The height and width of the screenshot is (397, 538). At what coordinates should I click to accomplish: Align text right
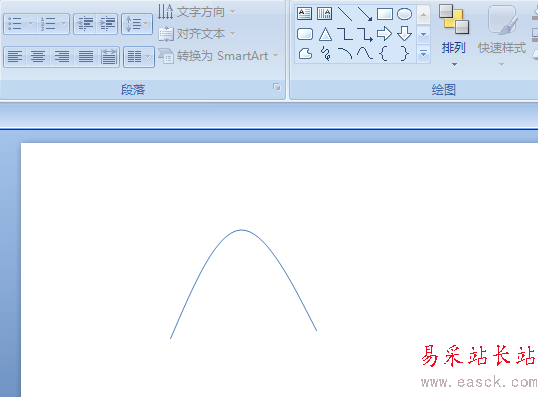[x=62, y=57]
